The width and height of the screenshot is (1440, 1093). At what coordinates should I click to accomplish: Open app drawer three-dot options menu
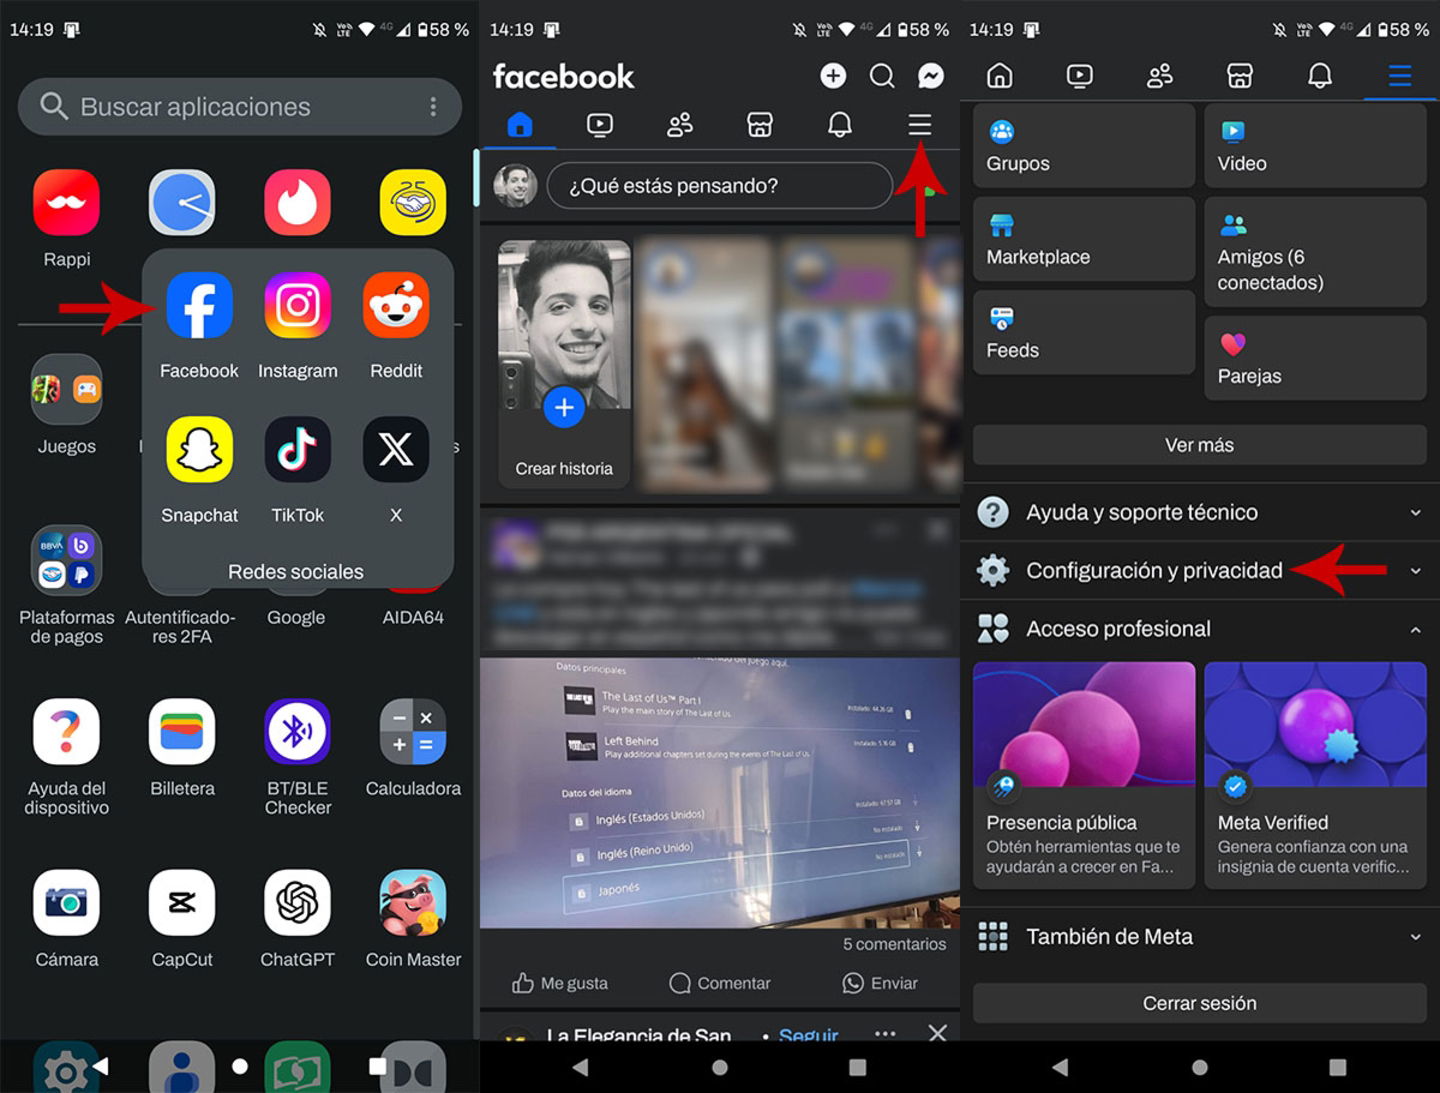[433, 107]
